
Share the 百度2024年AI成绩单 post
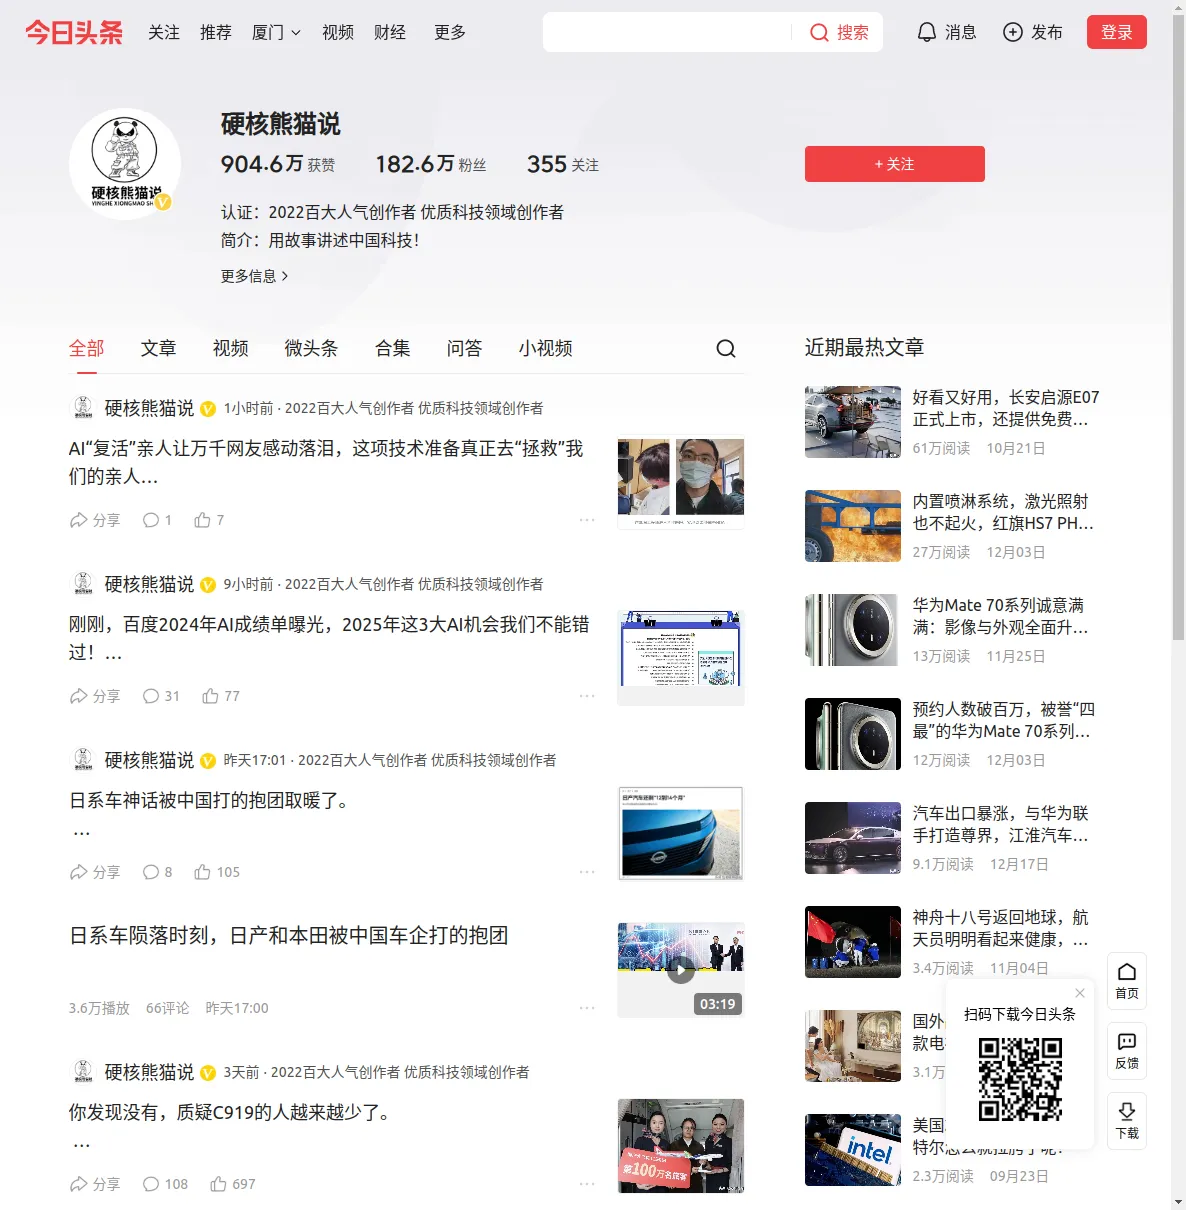pos(94,696)
